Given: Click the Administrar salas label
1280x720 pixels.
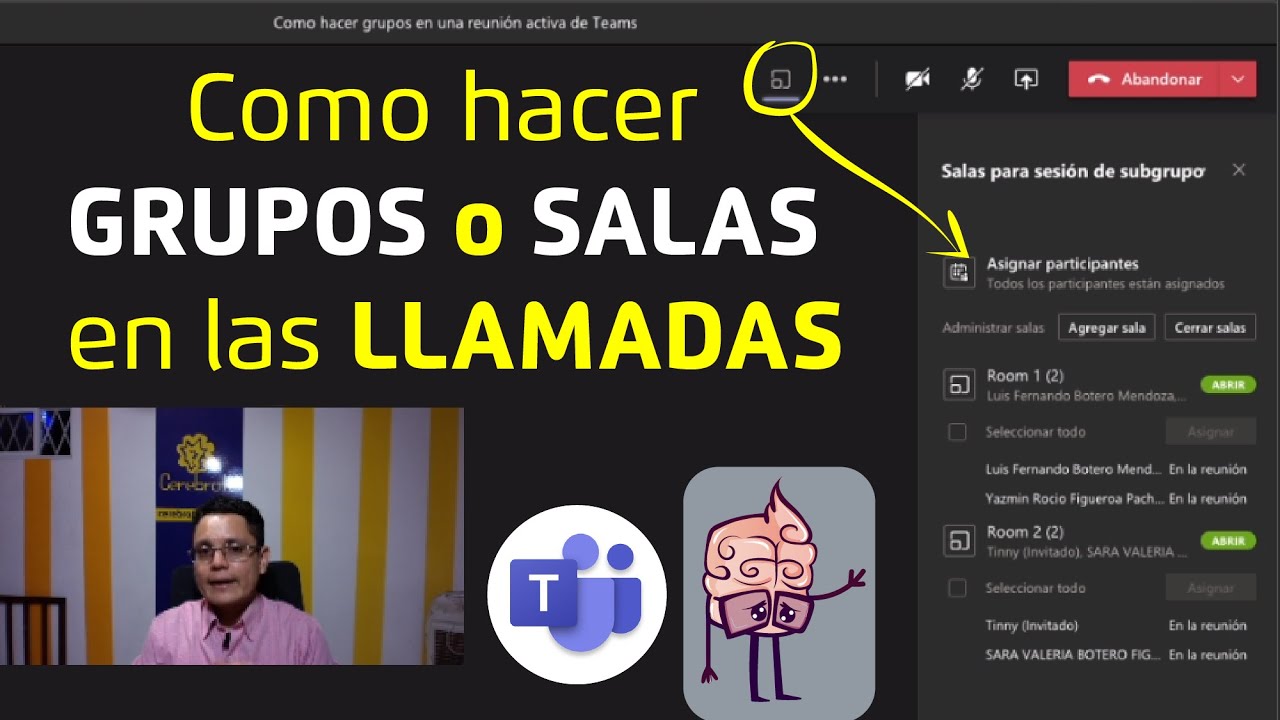Looking at the screenshot, I should coord(993,328).
